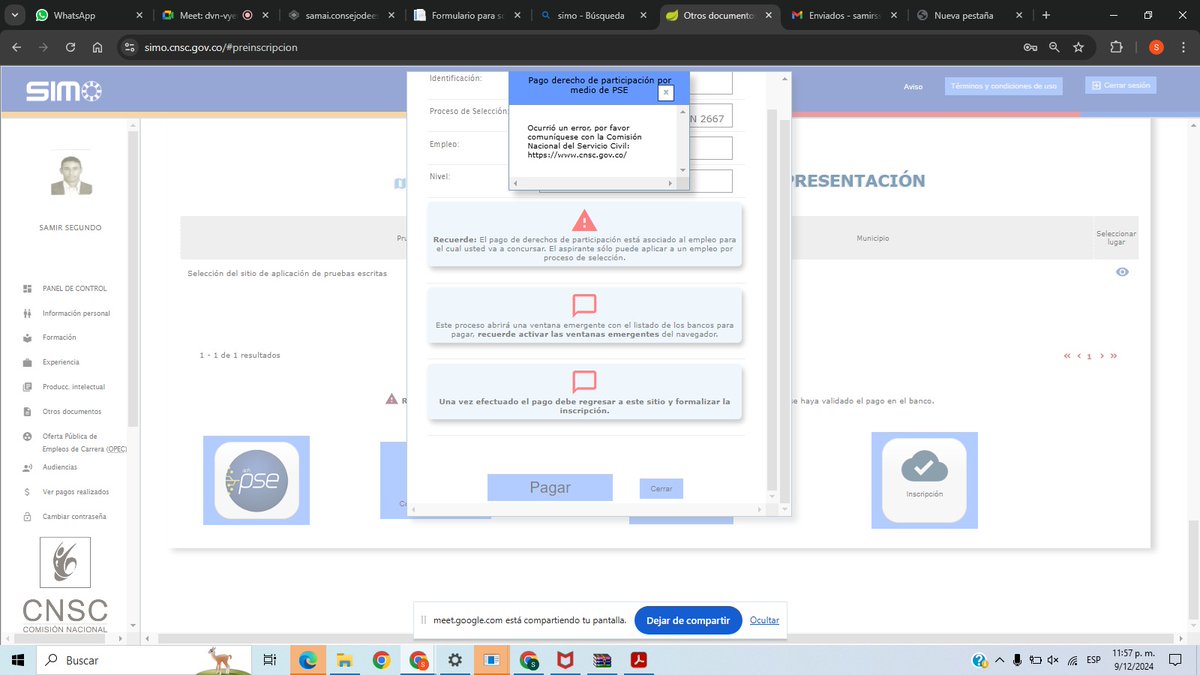Viewport: 1200px width, 675px height.
Task: Open WinRAR from taskbar
Action: coord(601,660)
